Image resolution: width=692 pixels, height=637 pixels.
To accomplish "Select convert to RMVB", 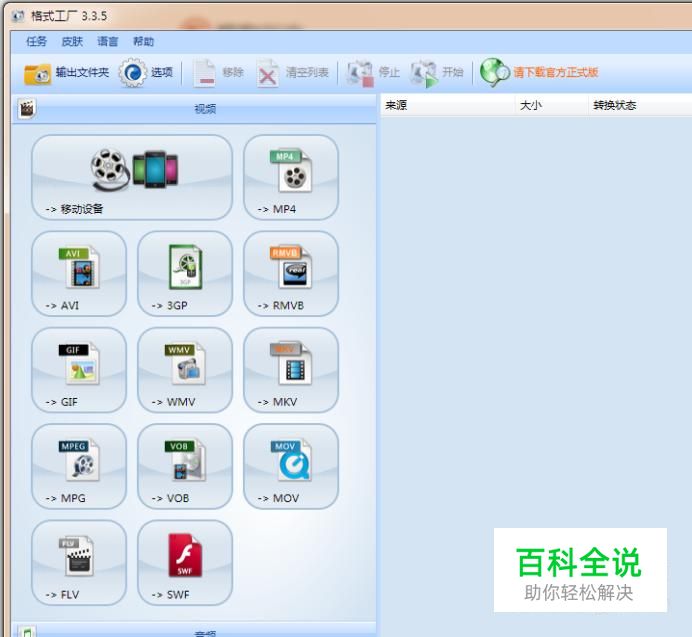I will pyautogui.click(x=291, y=274).
